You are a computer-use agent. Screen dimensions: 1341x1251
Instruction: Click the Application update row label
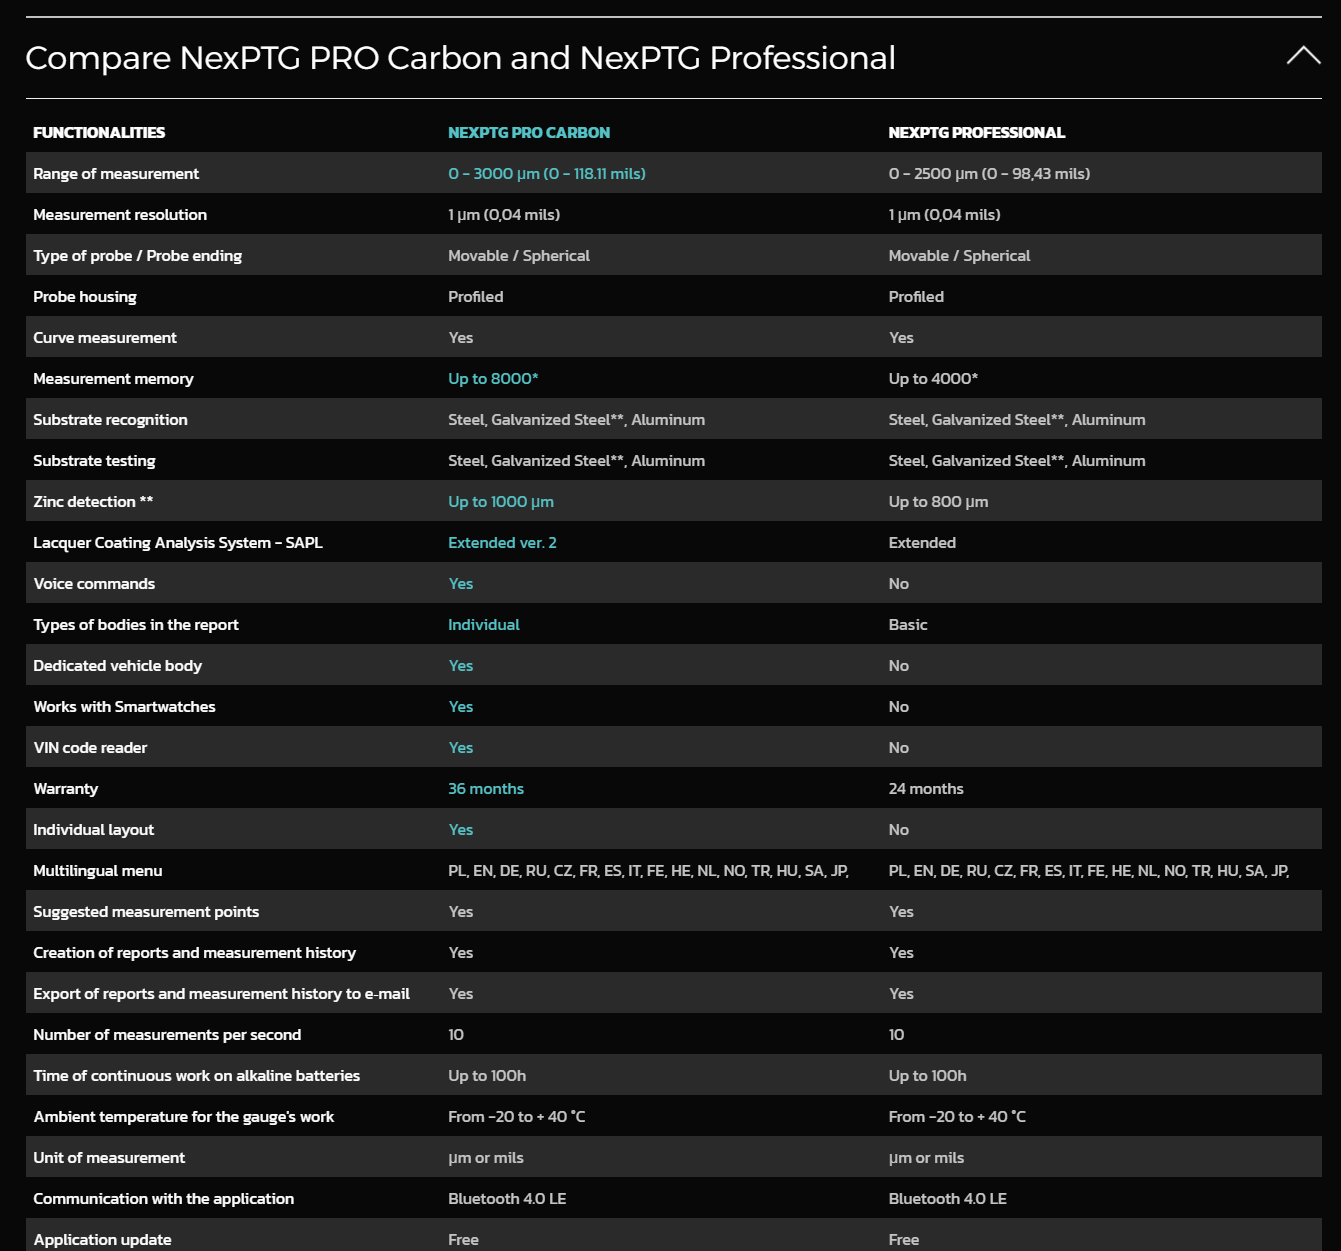[x=102, y=1240]
